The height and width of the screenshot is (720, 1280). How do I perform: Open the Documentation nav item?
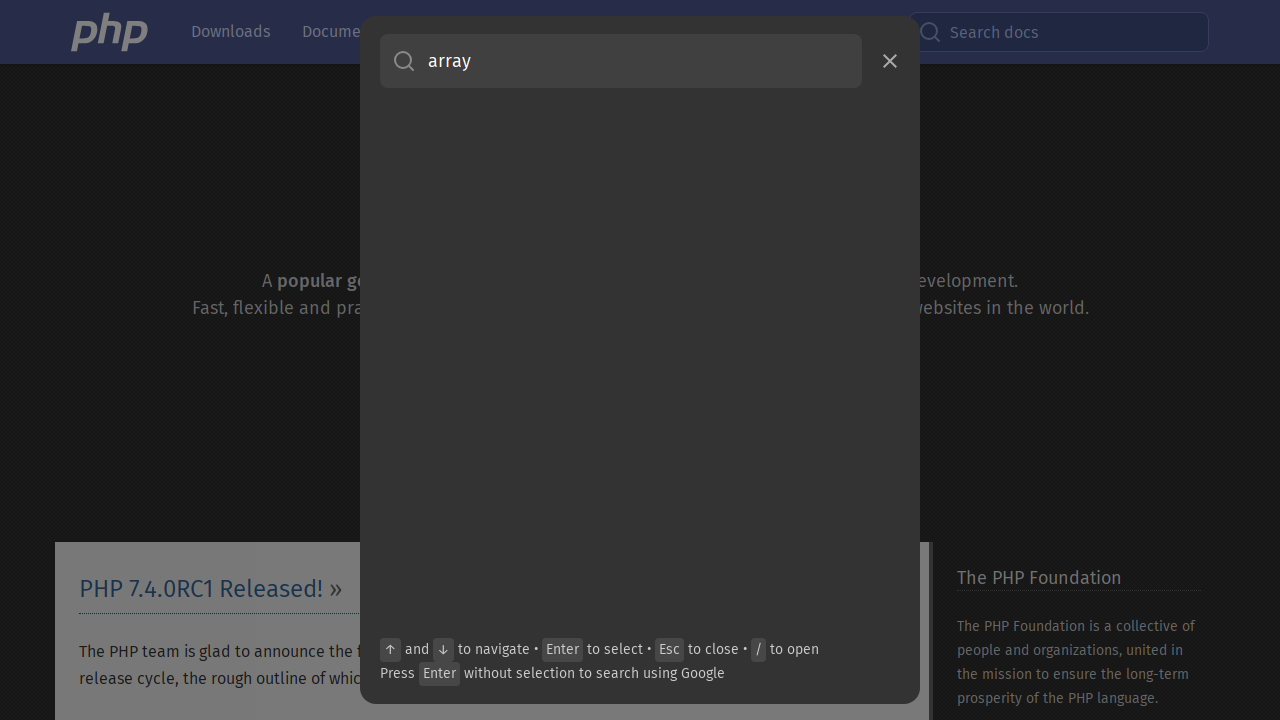point(331,32)
